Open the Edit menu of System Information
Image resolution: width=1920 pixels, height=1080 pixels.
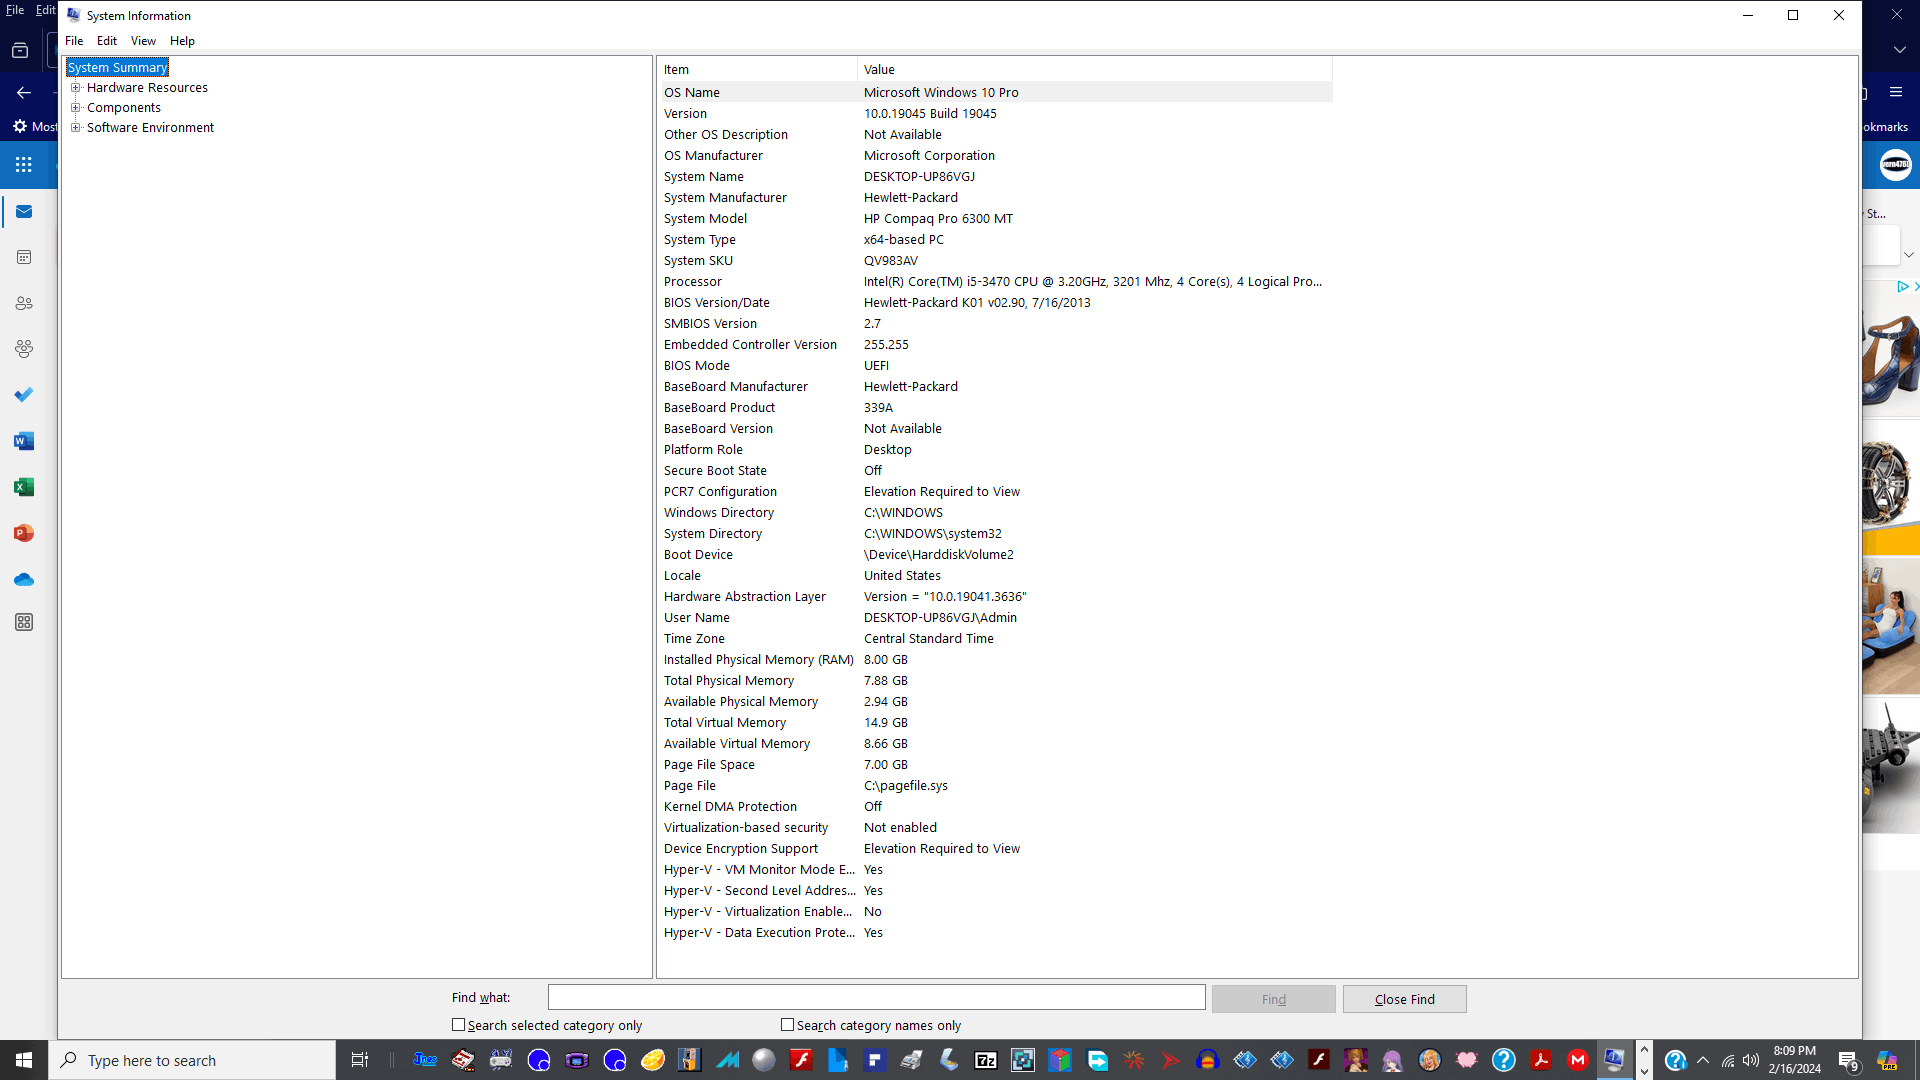[x=107, y=41]
